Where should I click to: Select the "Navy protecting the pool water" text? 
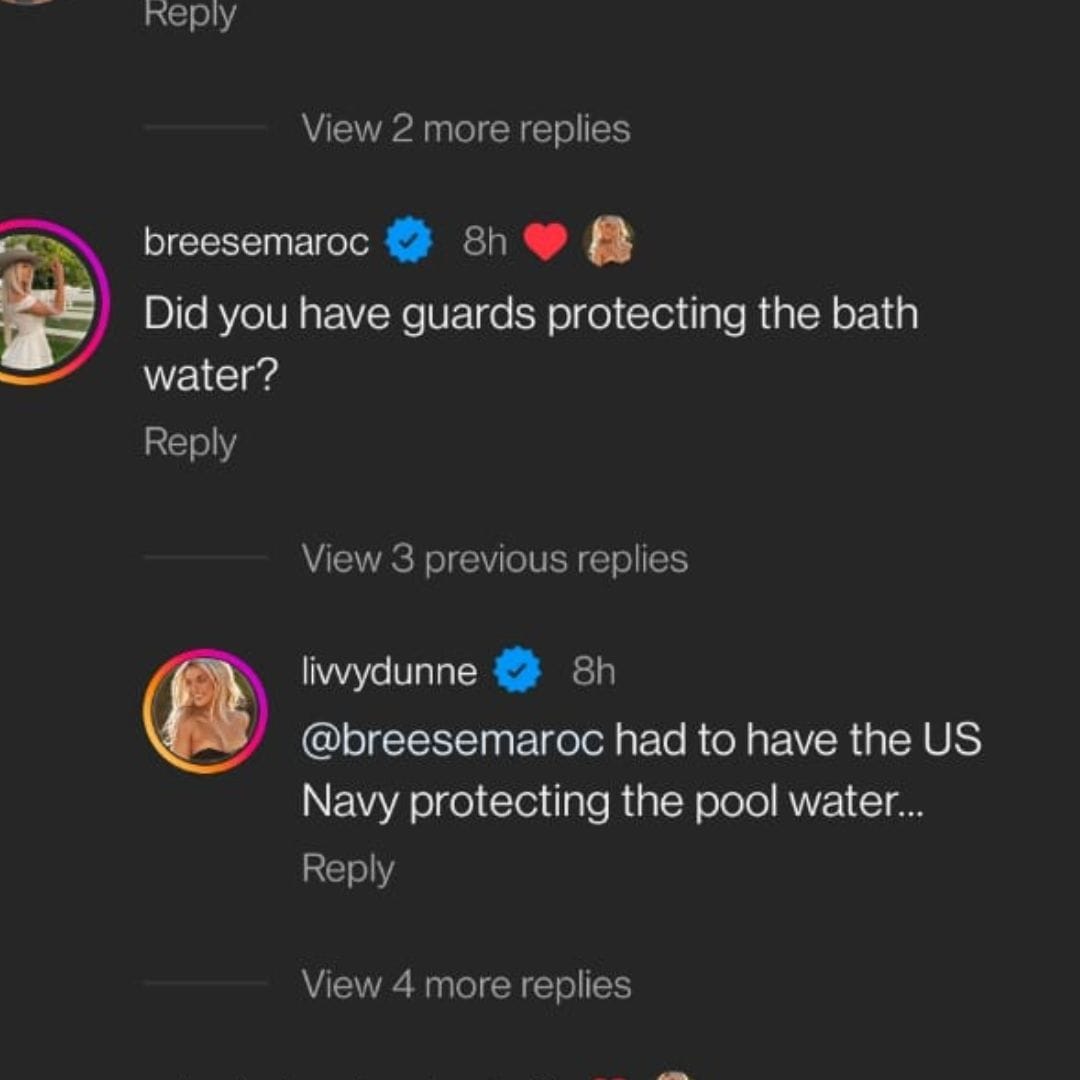click(x=612, y=802)
